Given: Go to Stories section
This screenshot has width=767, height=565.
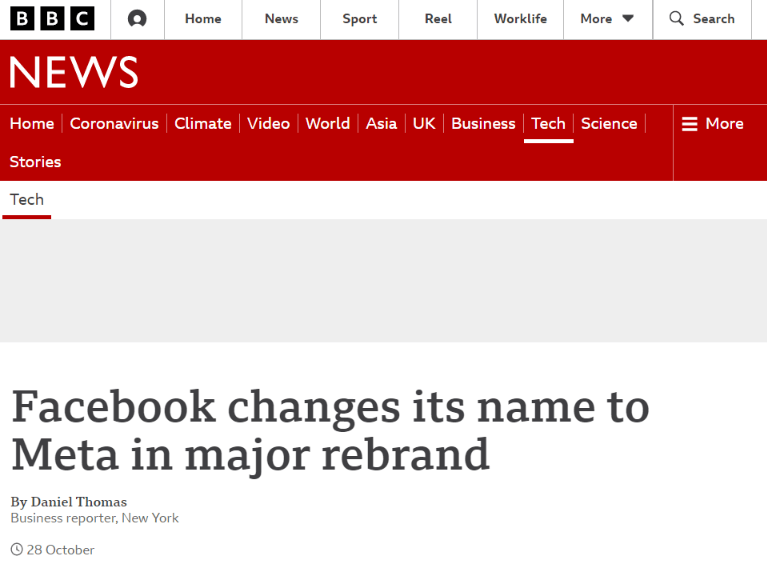Looking at the screenshot, I should (35, 162).
